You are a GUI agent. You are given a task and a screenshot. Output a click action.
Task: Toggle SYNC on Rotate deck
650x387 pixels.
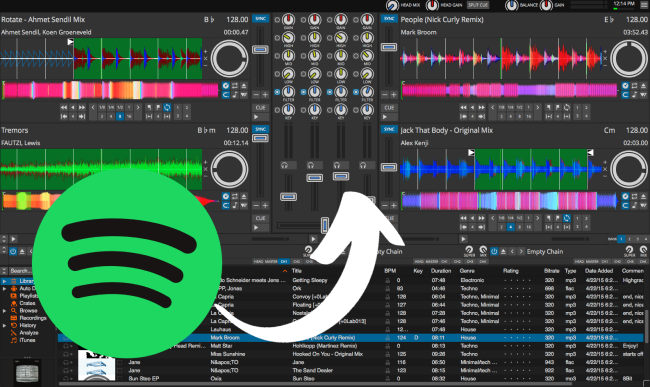click(260, 19)
